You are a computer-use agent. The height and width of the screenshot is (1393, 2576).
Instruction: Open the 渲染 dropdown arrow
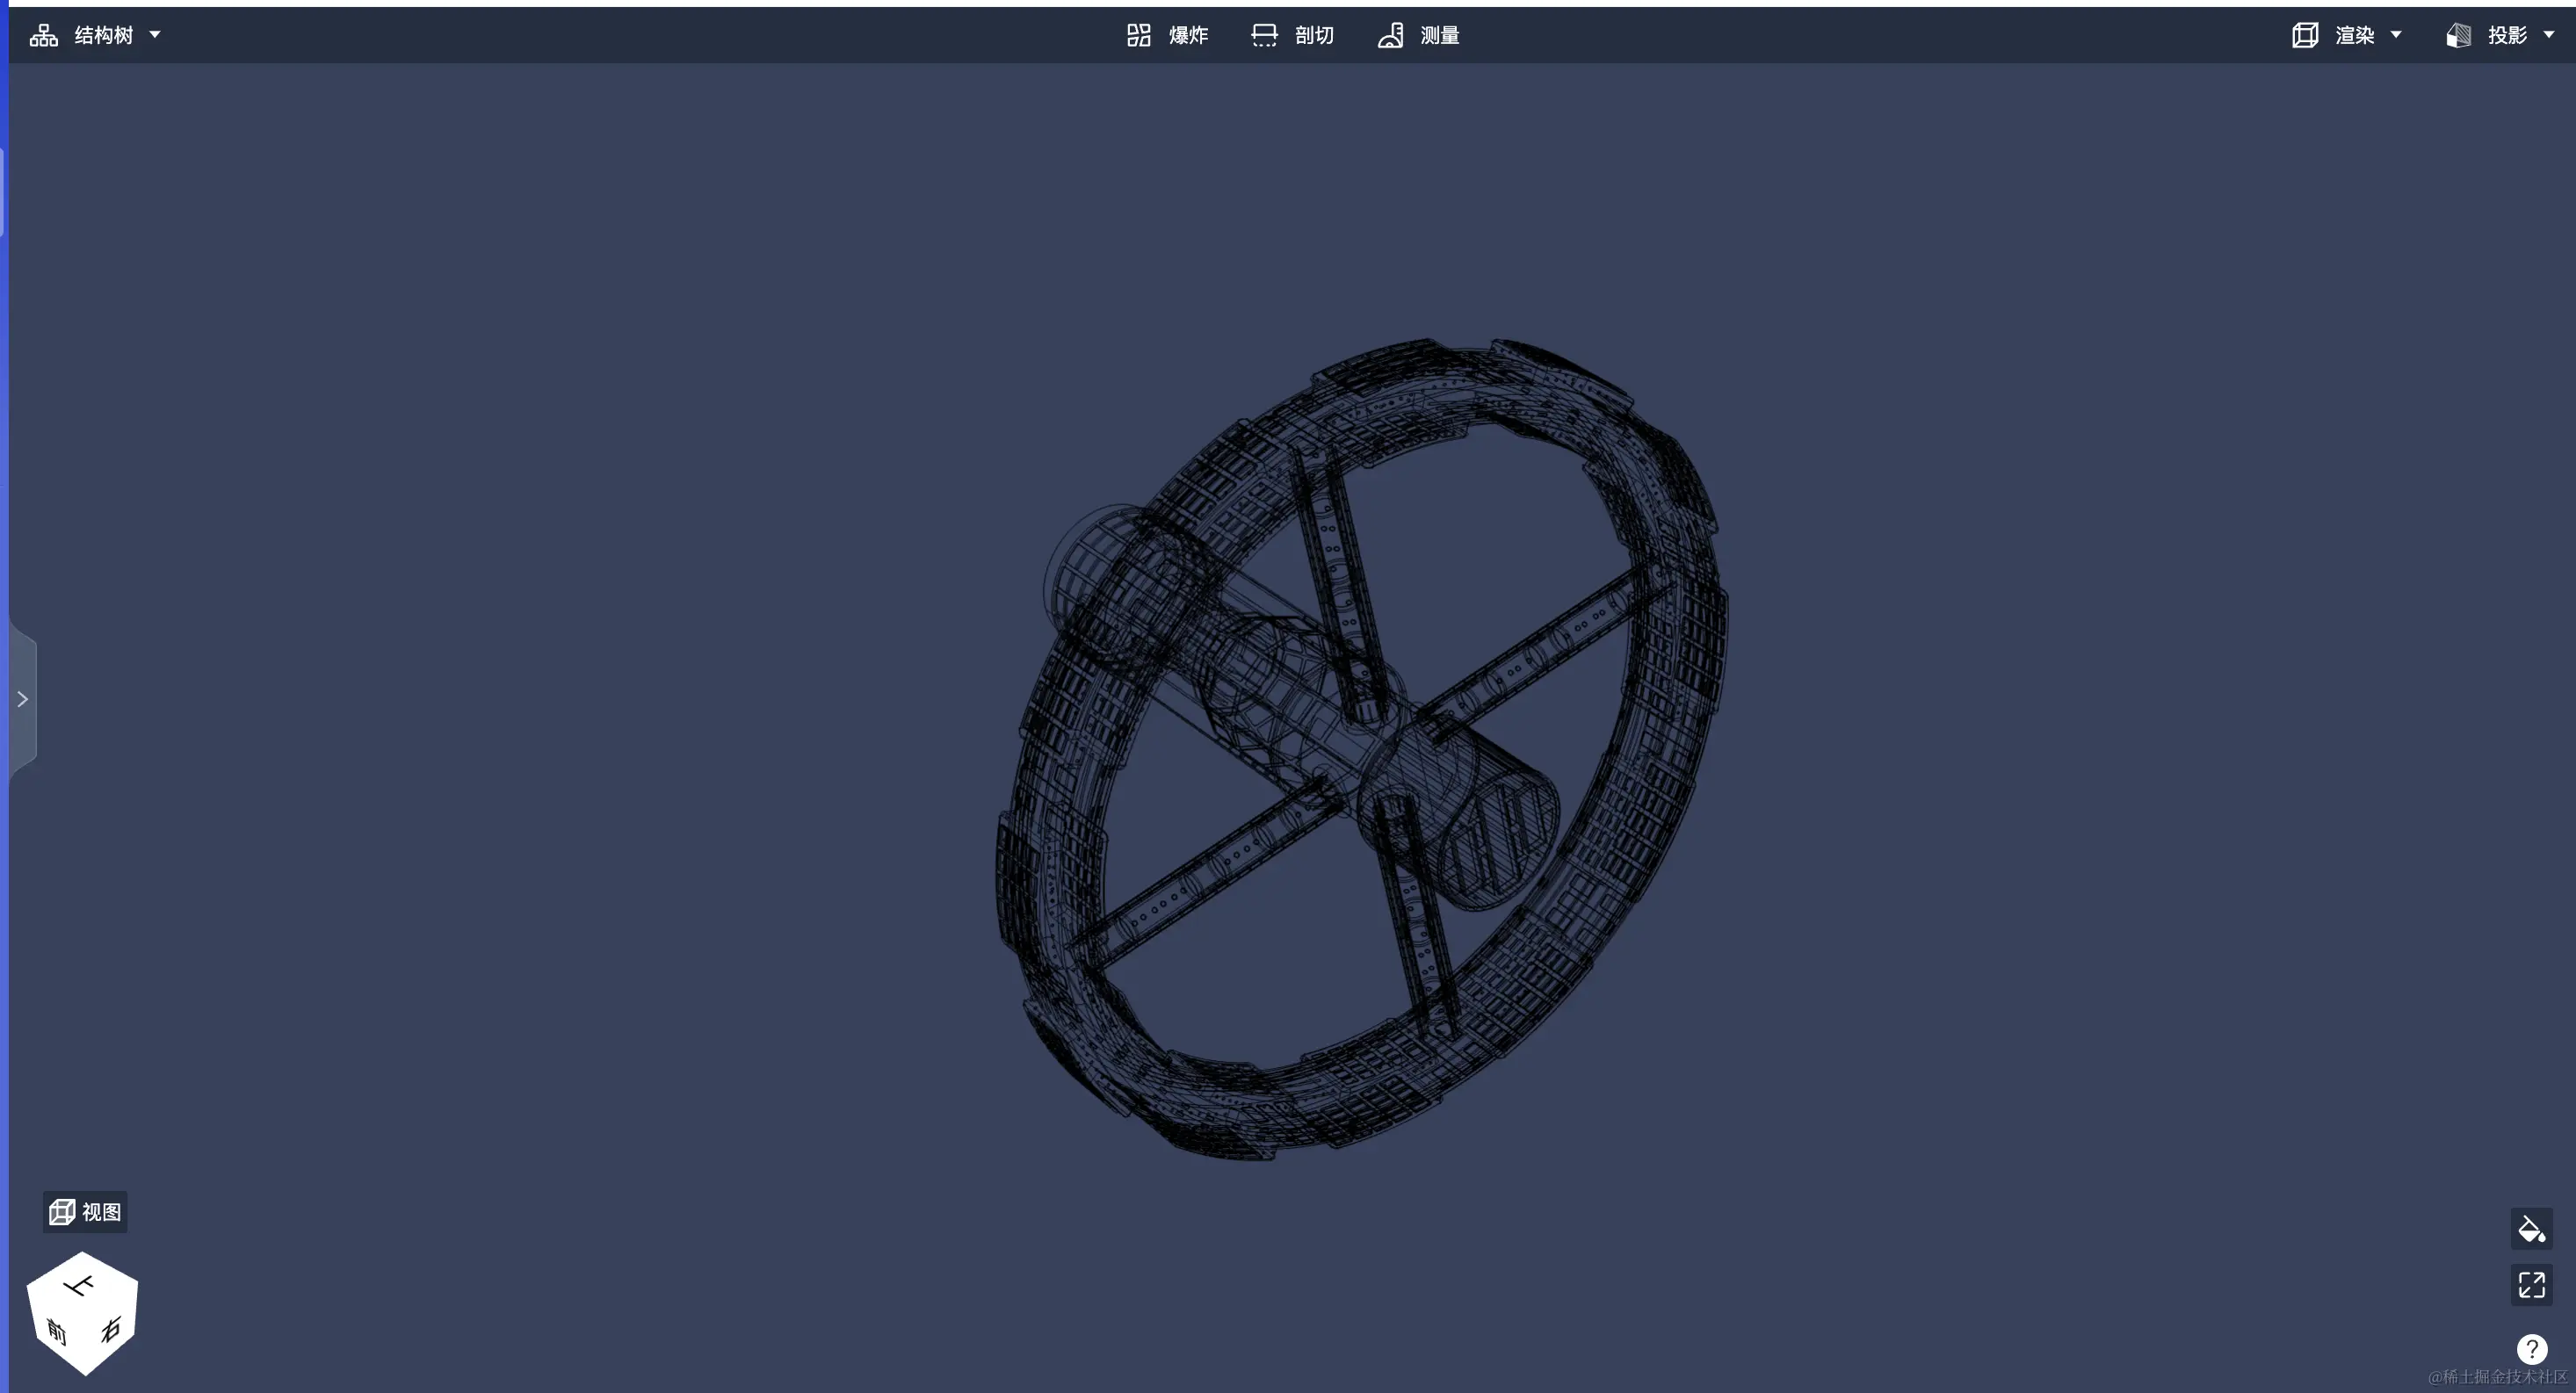(2396, 35)
